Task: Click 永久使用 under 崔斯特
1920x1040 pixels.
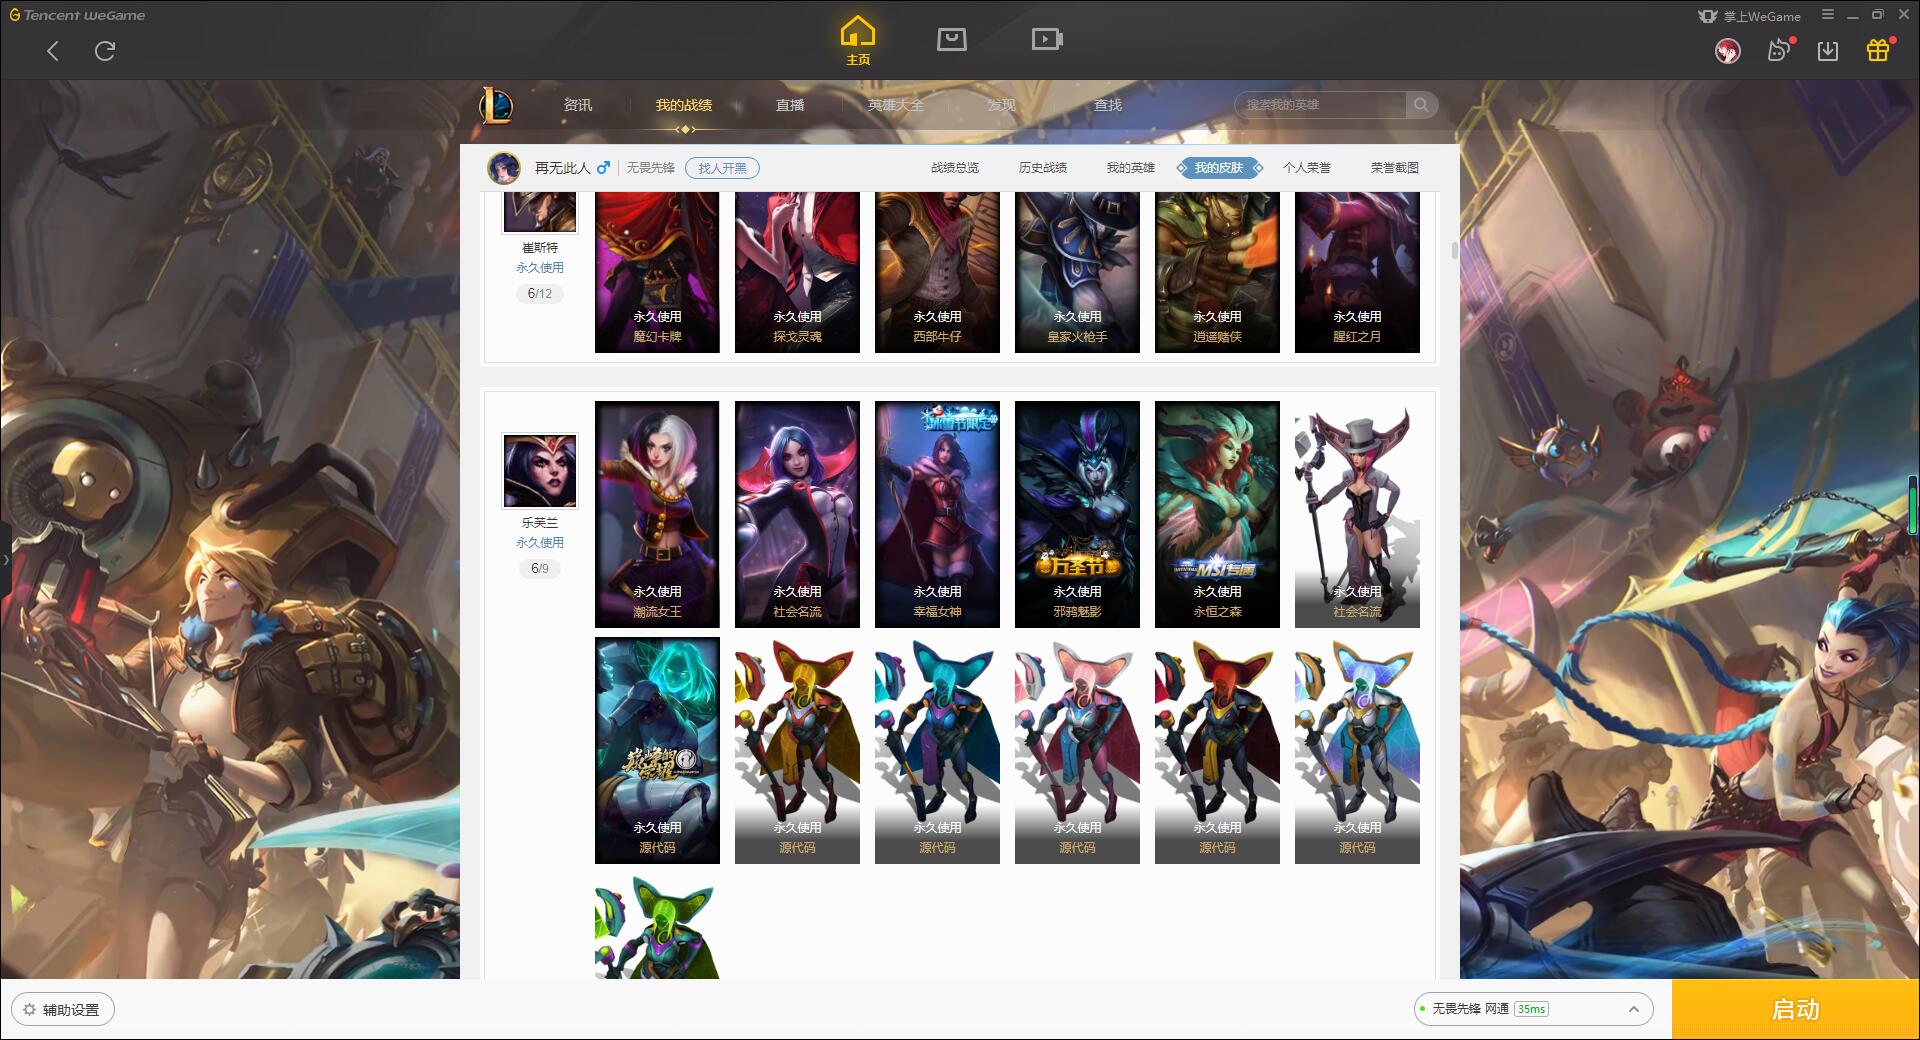Action: pyautogui.click(x=540, y=267)
